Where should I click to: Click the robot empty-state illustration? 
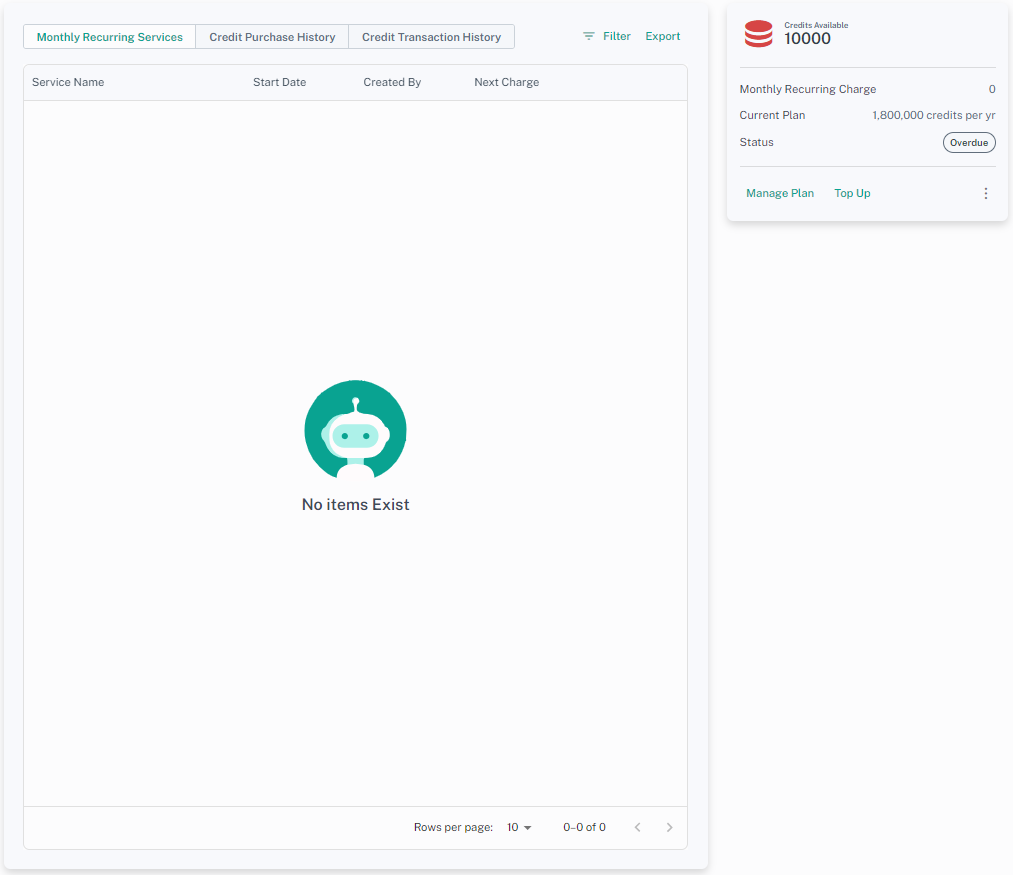(355, 430)
